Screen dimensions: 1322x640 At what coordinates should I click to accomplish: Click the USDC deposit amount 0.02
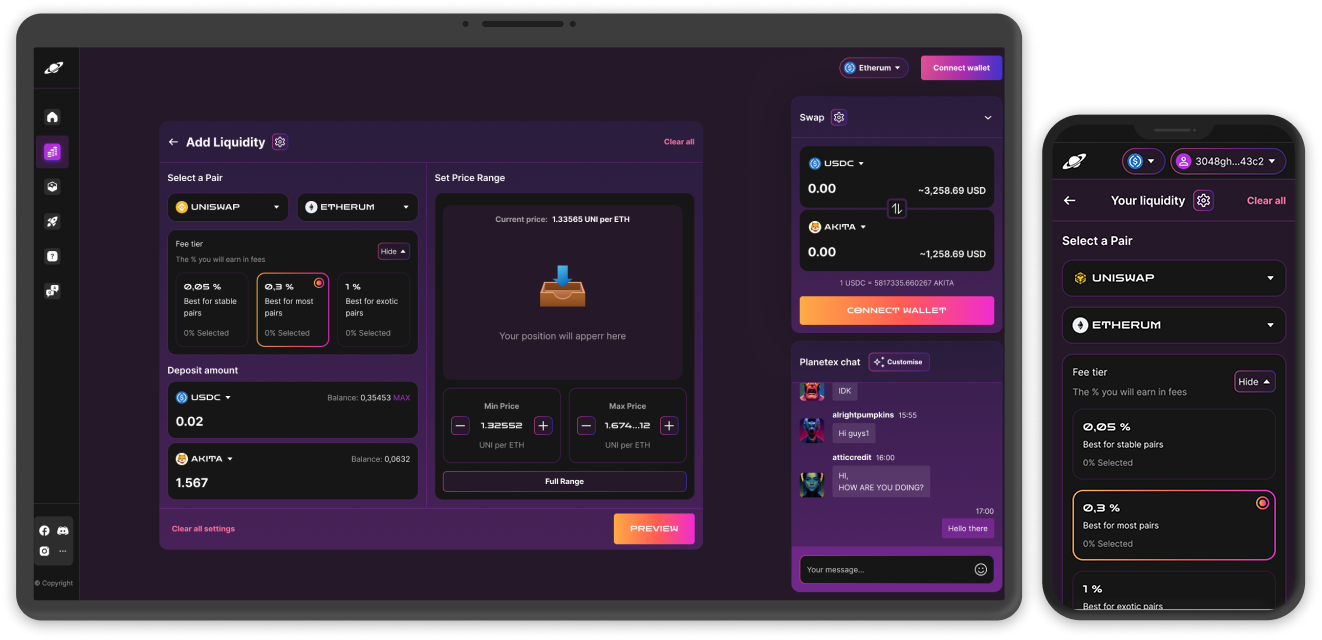coord(190,422)
